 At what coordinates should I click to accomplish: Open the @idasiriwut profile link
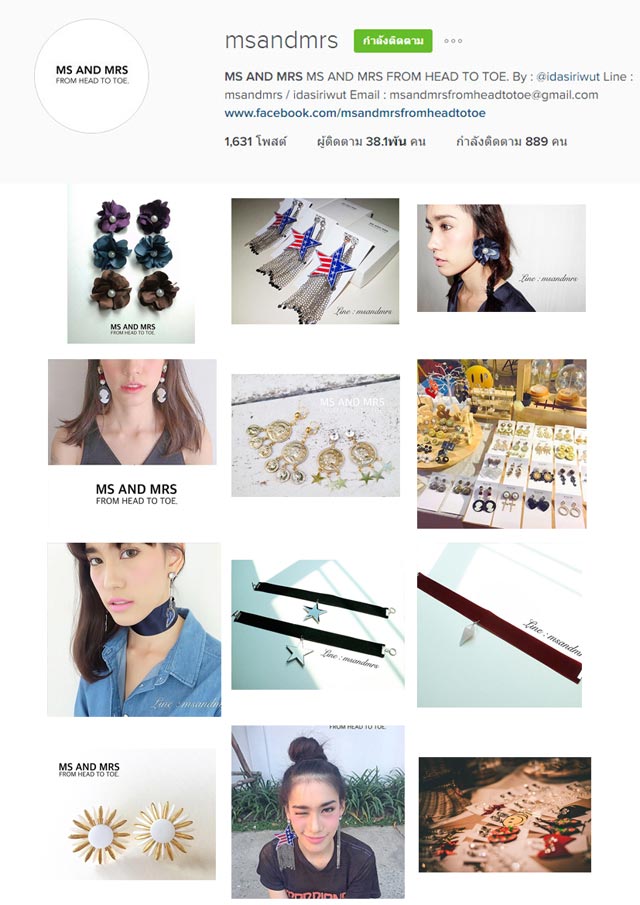[x=568, y=76]
